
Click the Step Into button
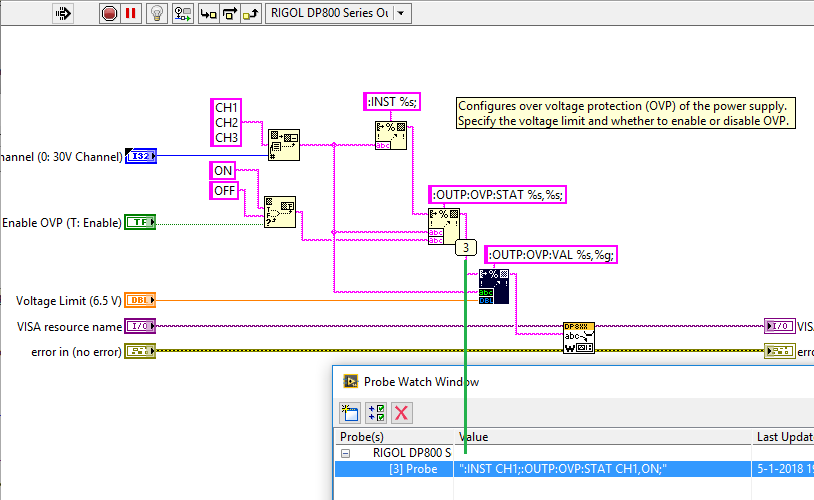(208, 13)
